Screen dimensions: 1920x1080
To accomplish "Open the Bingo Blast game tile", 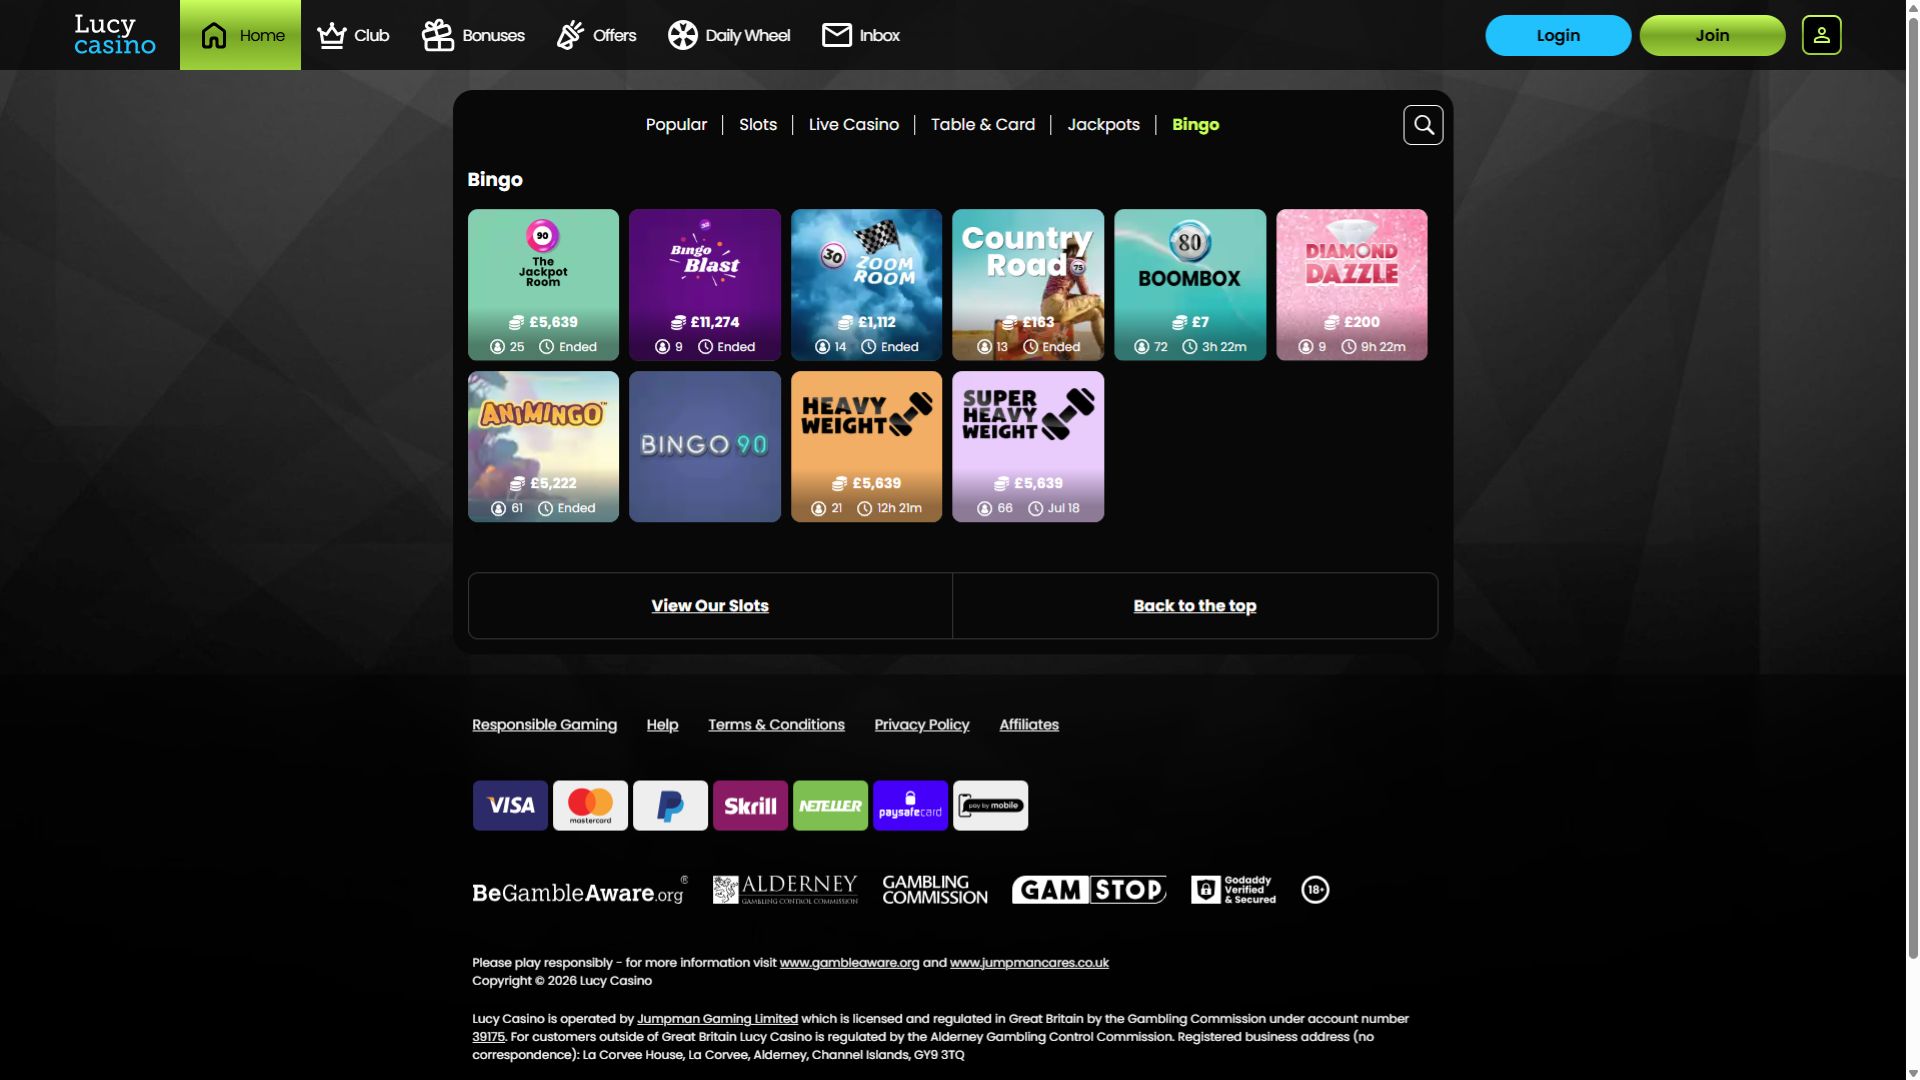I will coord(705,284).
